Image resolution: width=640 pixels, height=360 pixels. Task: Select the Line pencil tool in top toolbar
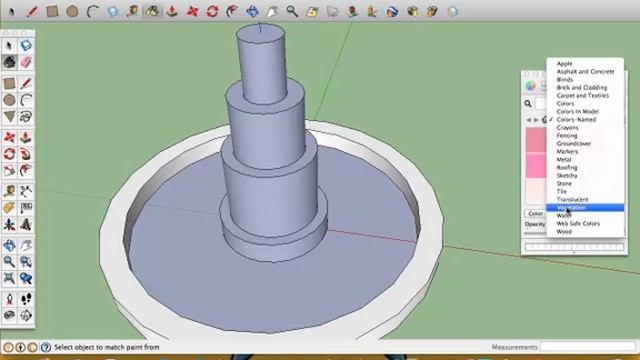[32, 11]
